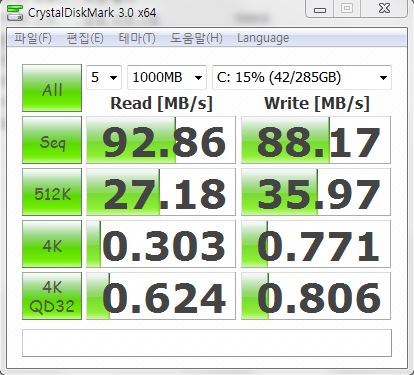Click the Seq read result 92.86
Image resolution: width=414 pixels, height=375 pixels.
[x=161, y=140]
